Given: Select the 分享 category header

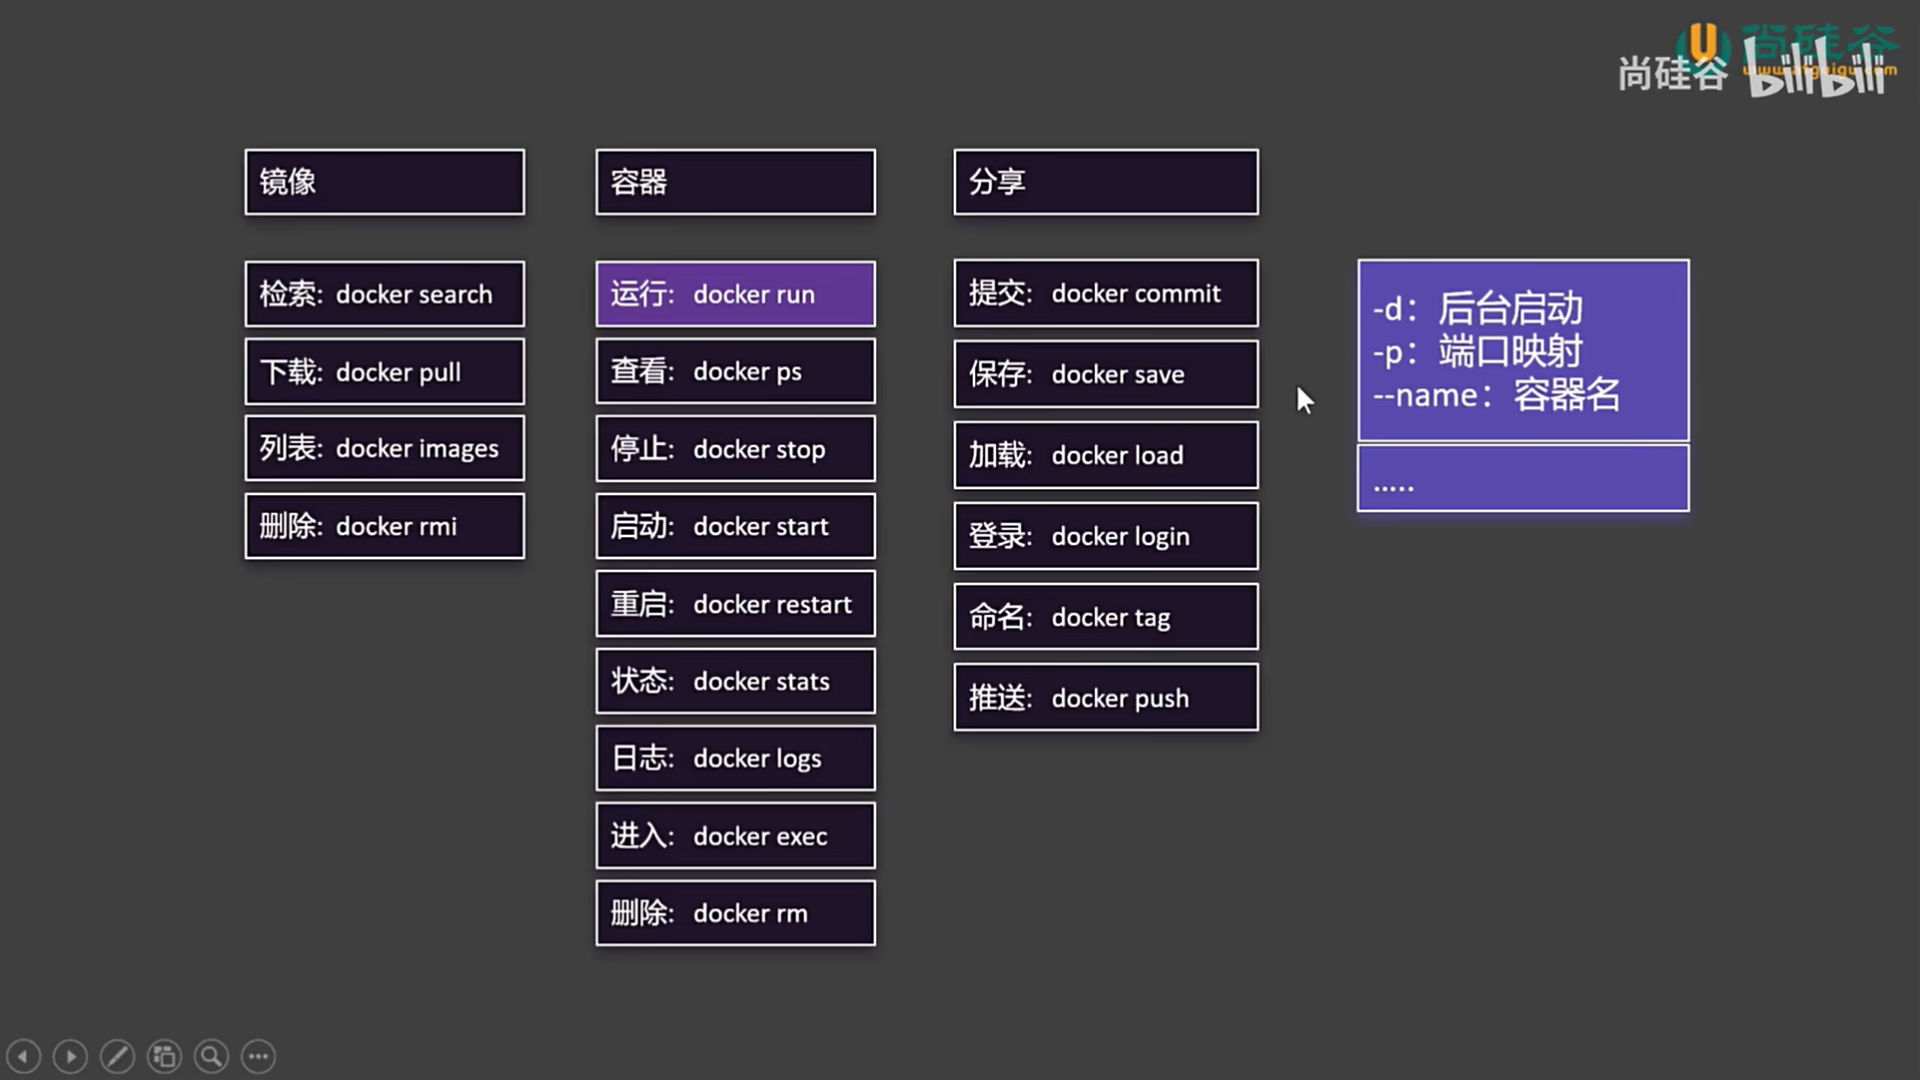Looking at the screenshot, I should point(1105,182).
